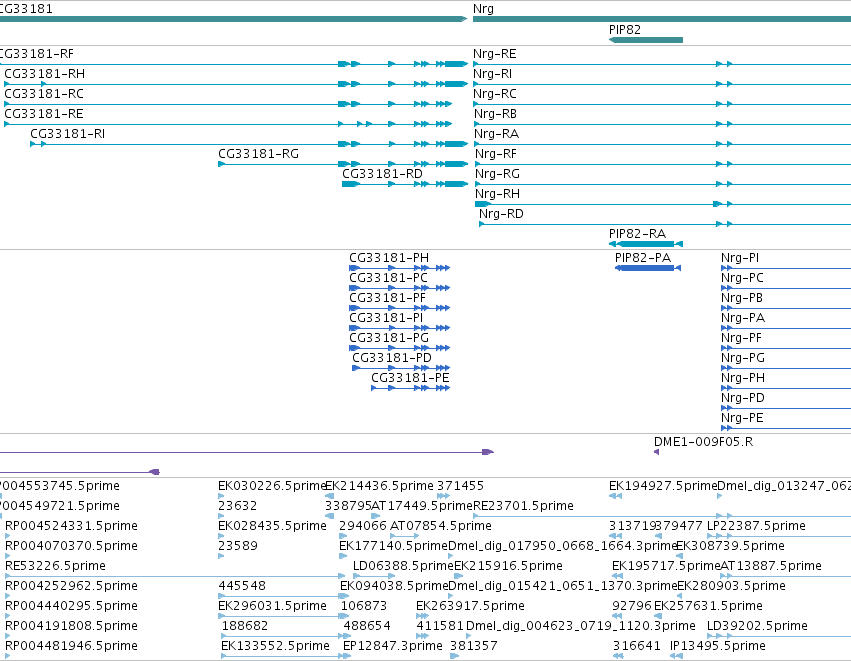Click the Nrg-RB transcript label

496,114
